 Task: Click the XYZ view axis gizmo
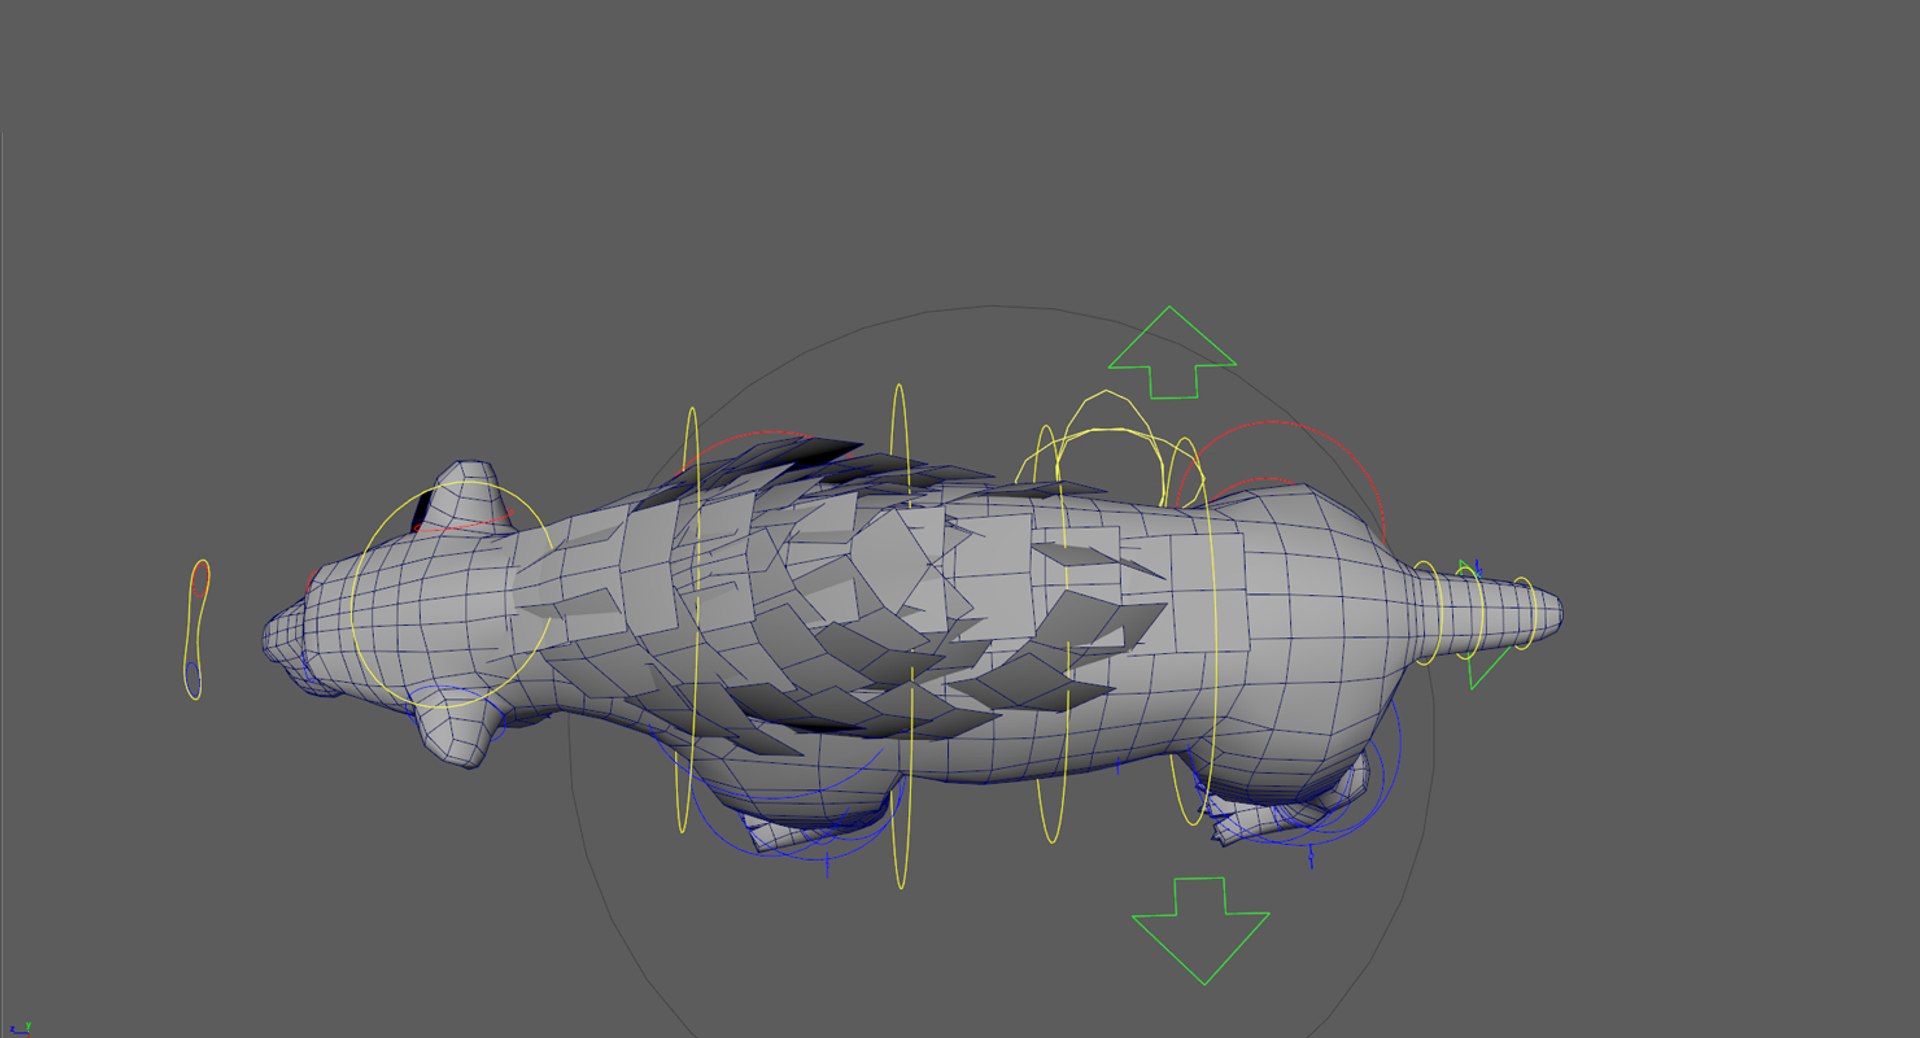[20, 1028]
